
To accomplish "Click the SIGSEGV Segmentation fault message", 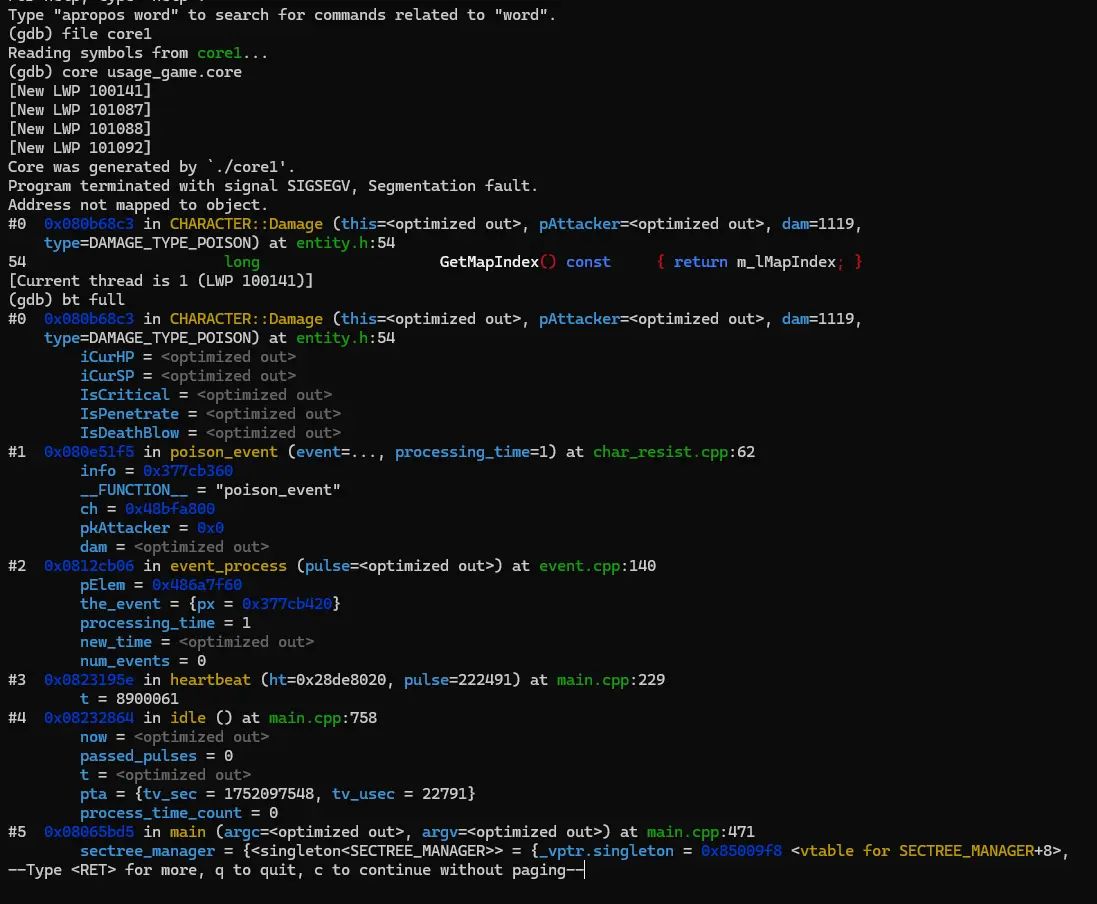I will (273, 186).
